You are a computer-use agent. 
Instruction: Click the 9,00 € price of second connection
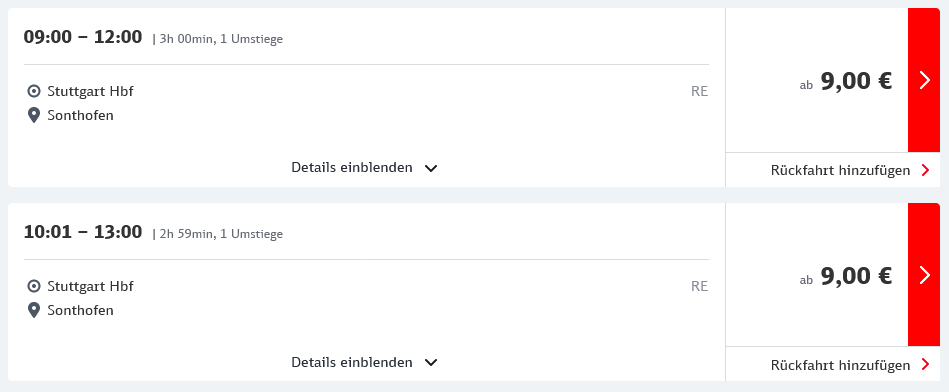pos(856,275)
